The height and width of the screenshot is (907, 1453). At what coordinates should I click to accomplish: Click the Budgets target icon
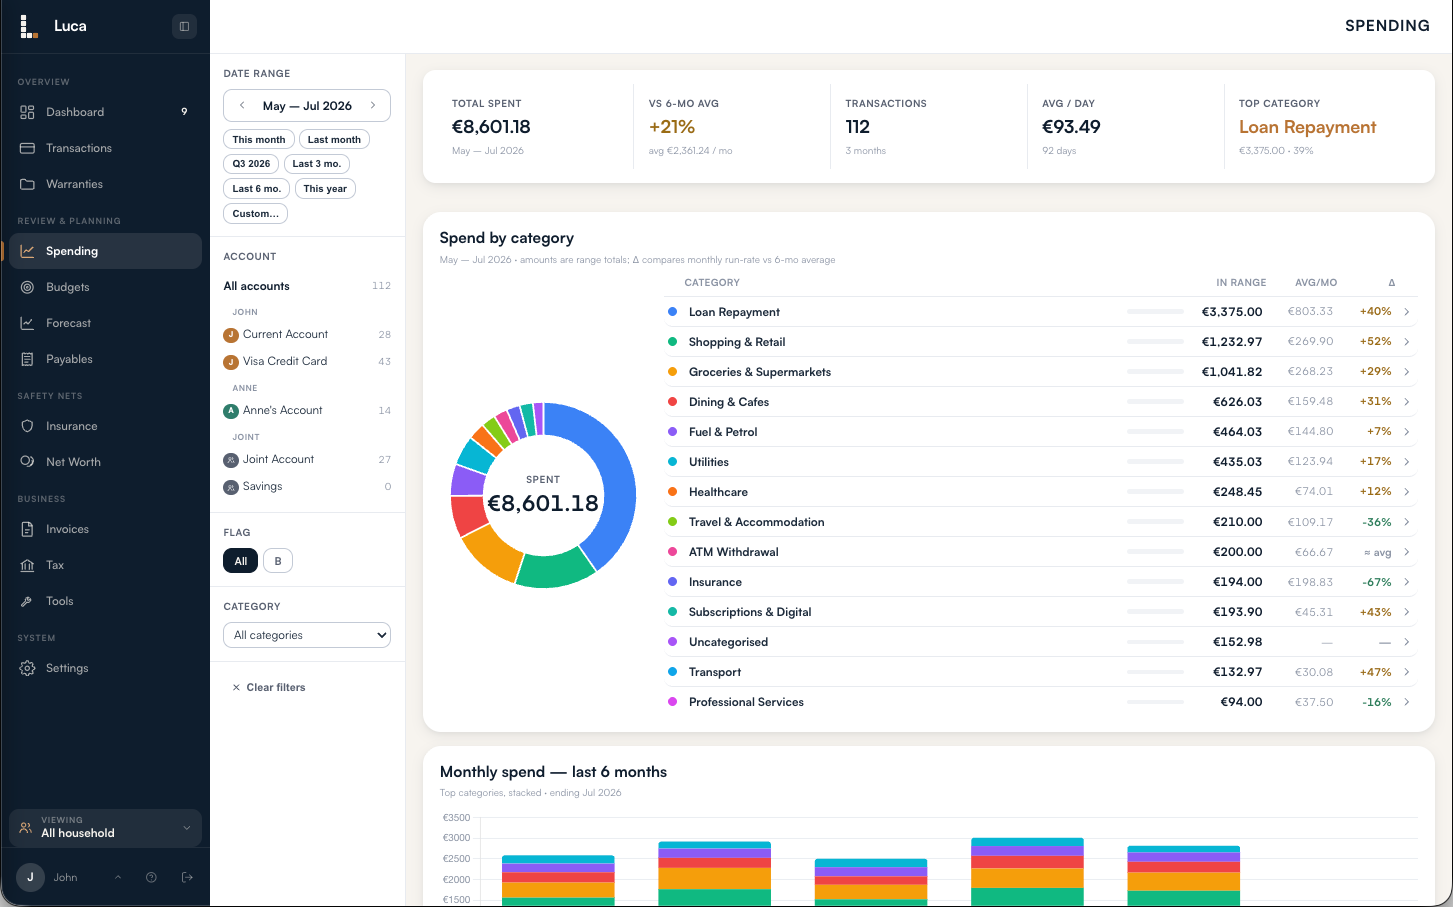point(27,287)
